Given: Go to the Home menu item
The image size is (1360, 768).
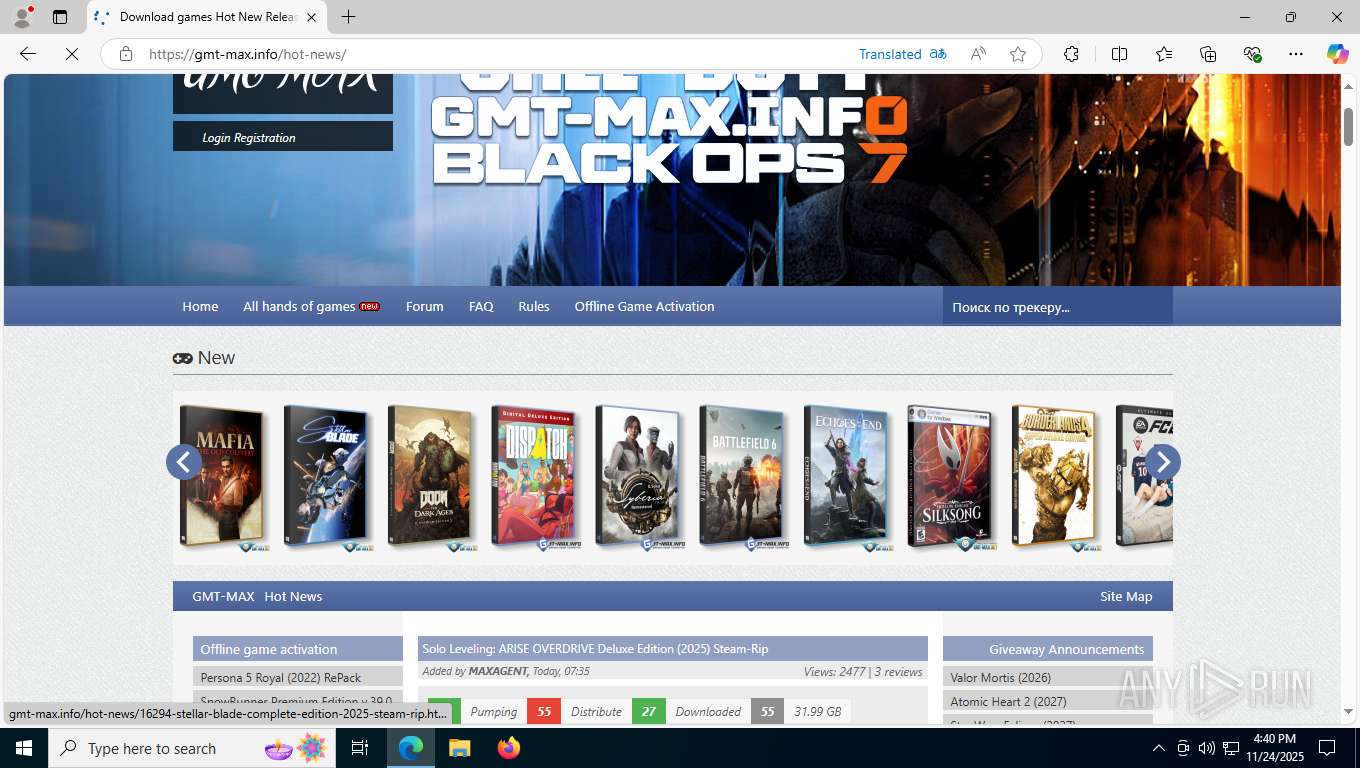Looking at the screenshot, I should point(200,306).
